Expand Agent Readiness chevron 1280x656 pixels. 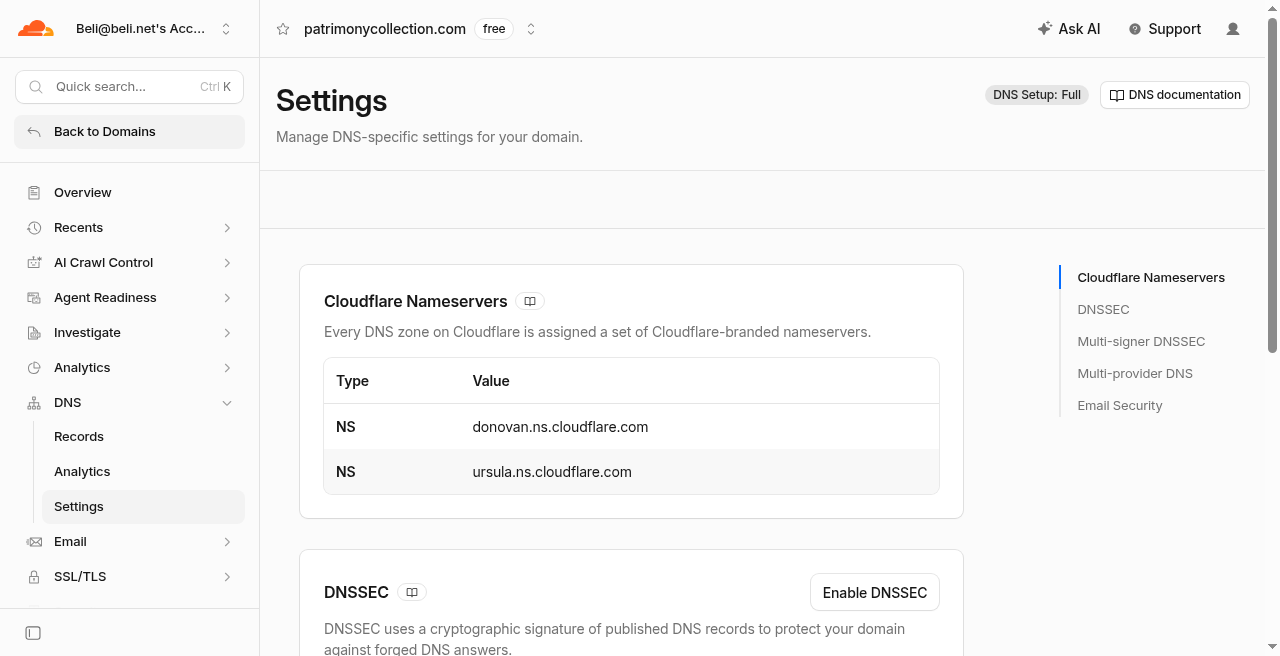click(x=227, y=298)
